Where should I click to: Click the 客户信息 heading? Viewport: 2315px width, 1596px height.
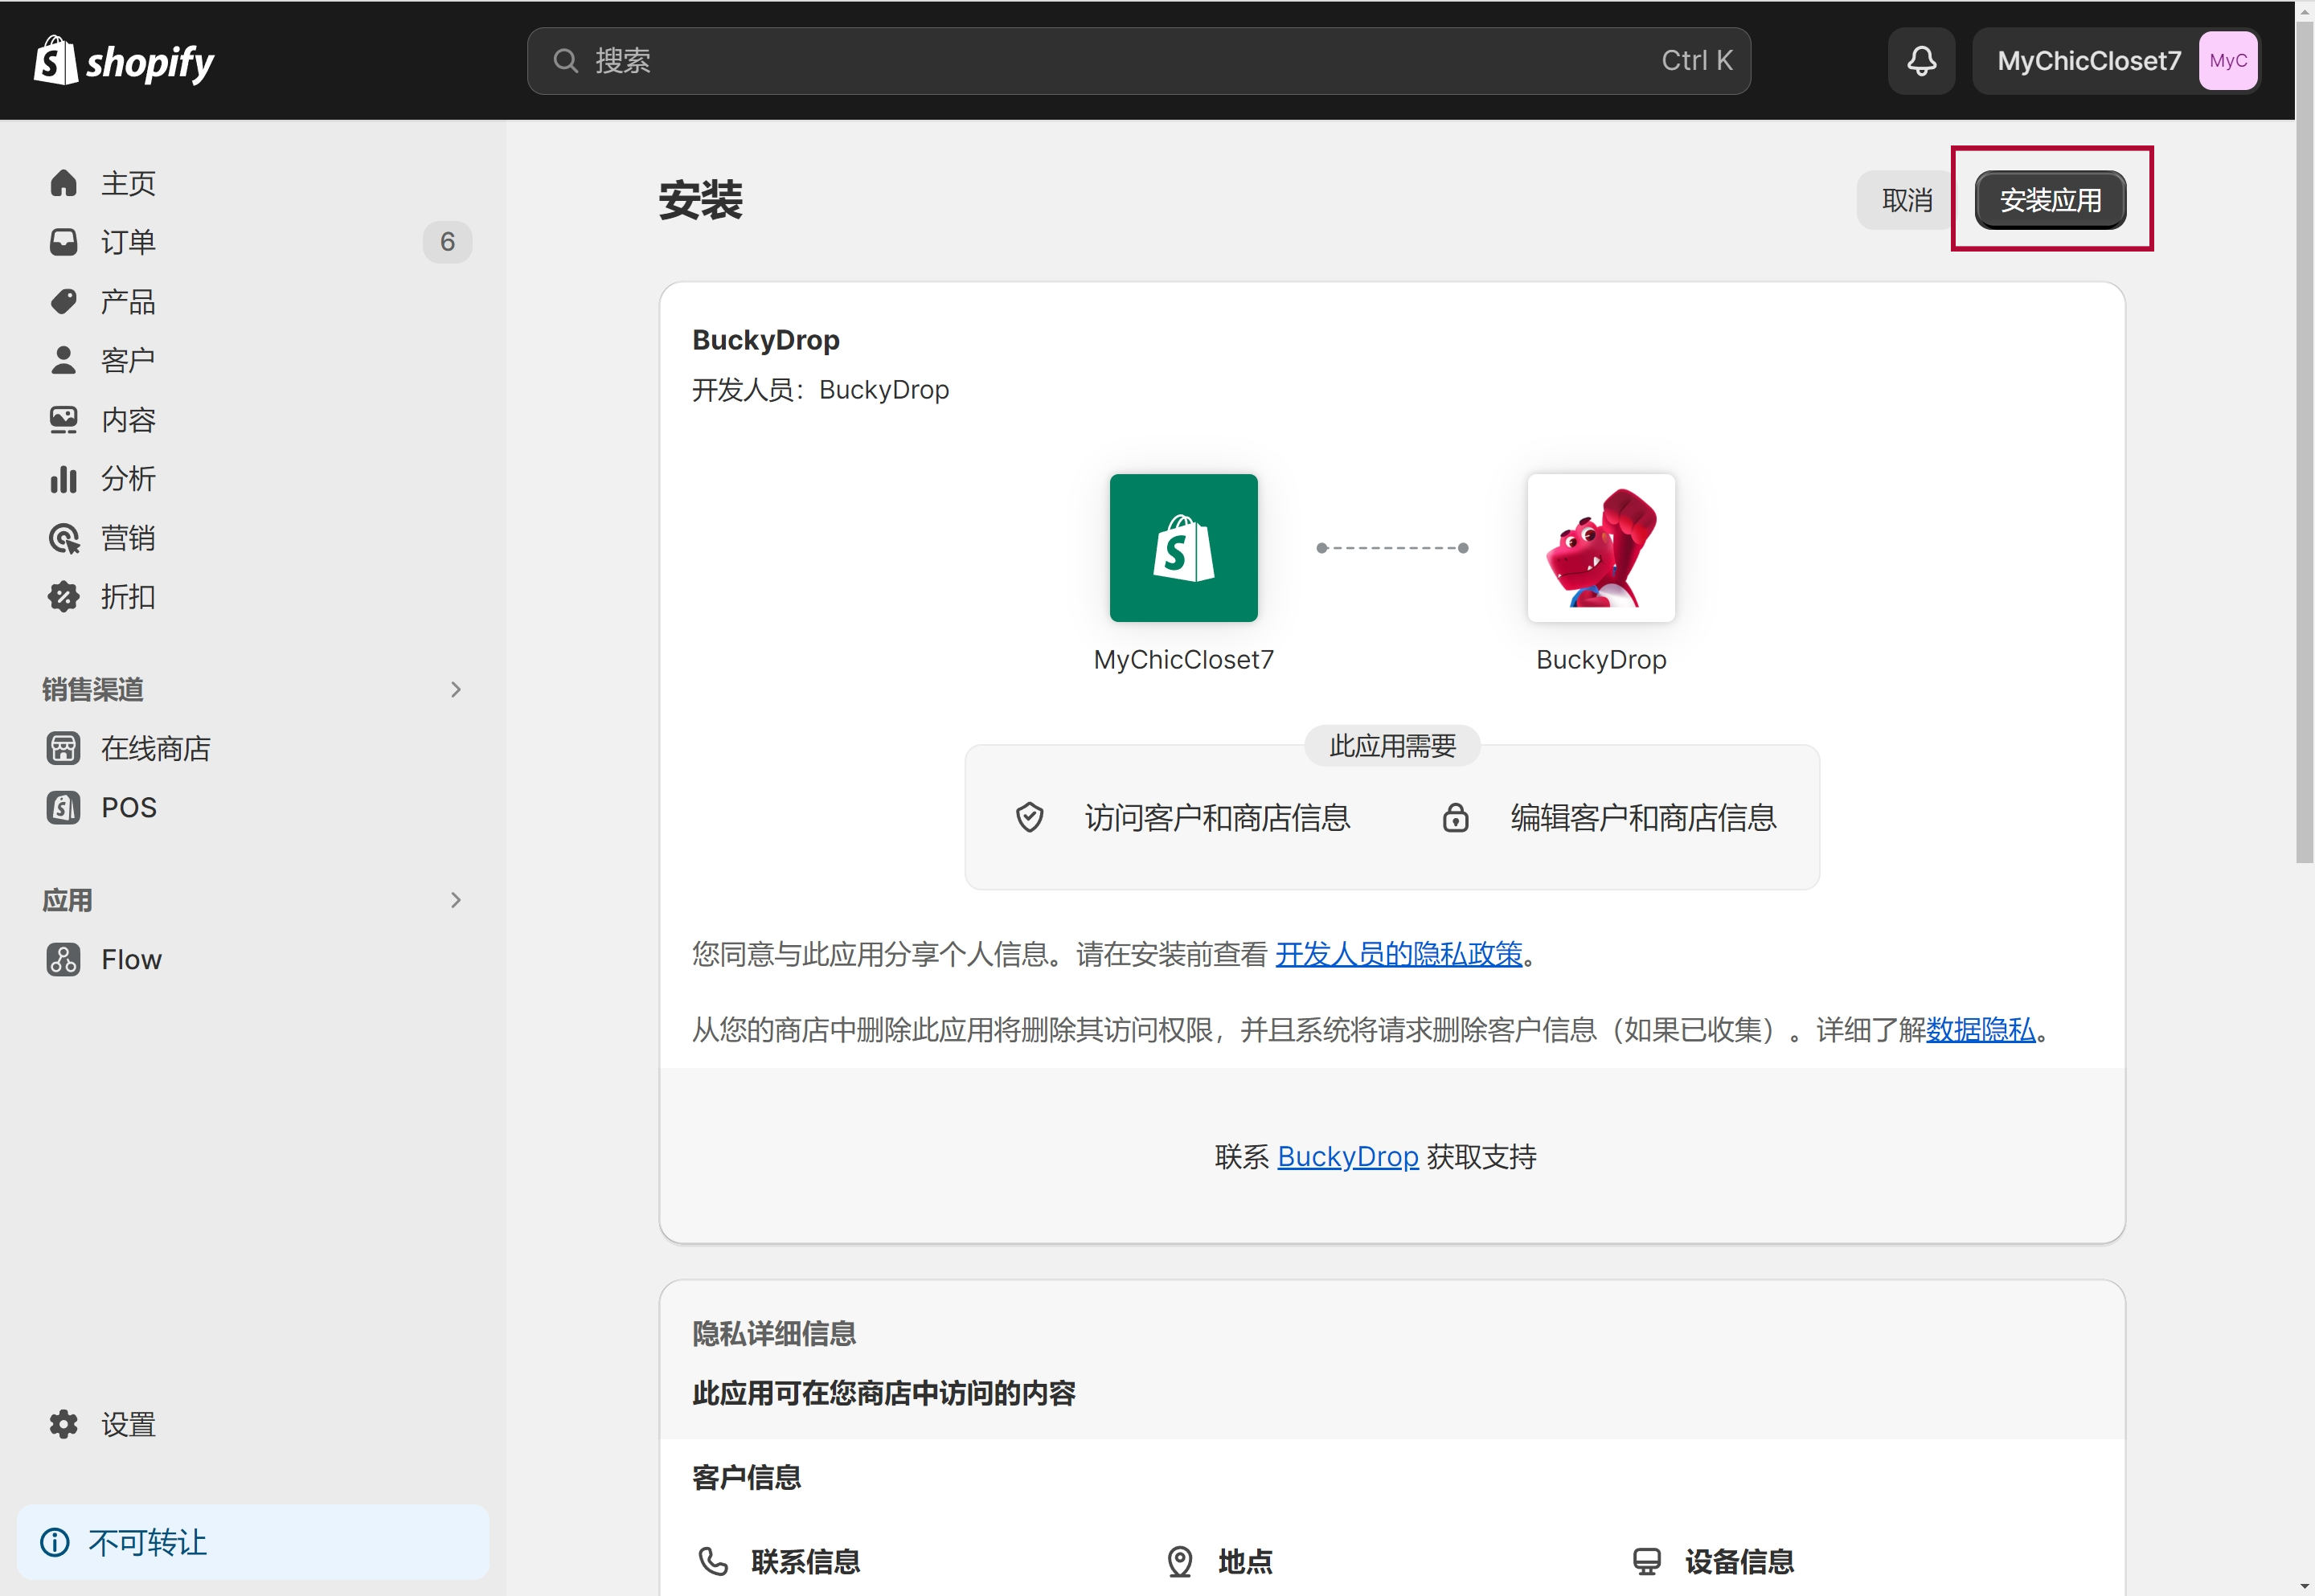746,1477
